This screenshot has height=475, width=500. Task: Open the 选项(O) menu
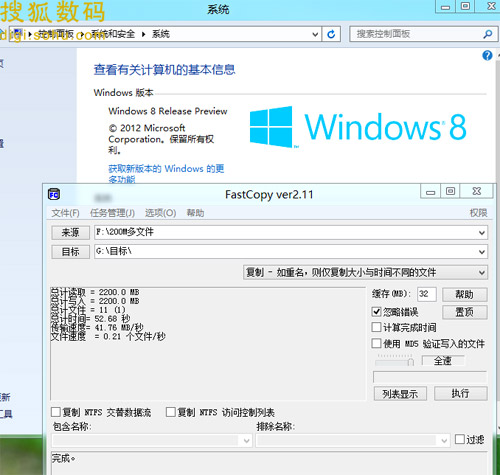tap(160, 213)
